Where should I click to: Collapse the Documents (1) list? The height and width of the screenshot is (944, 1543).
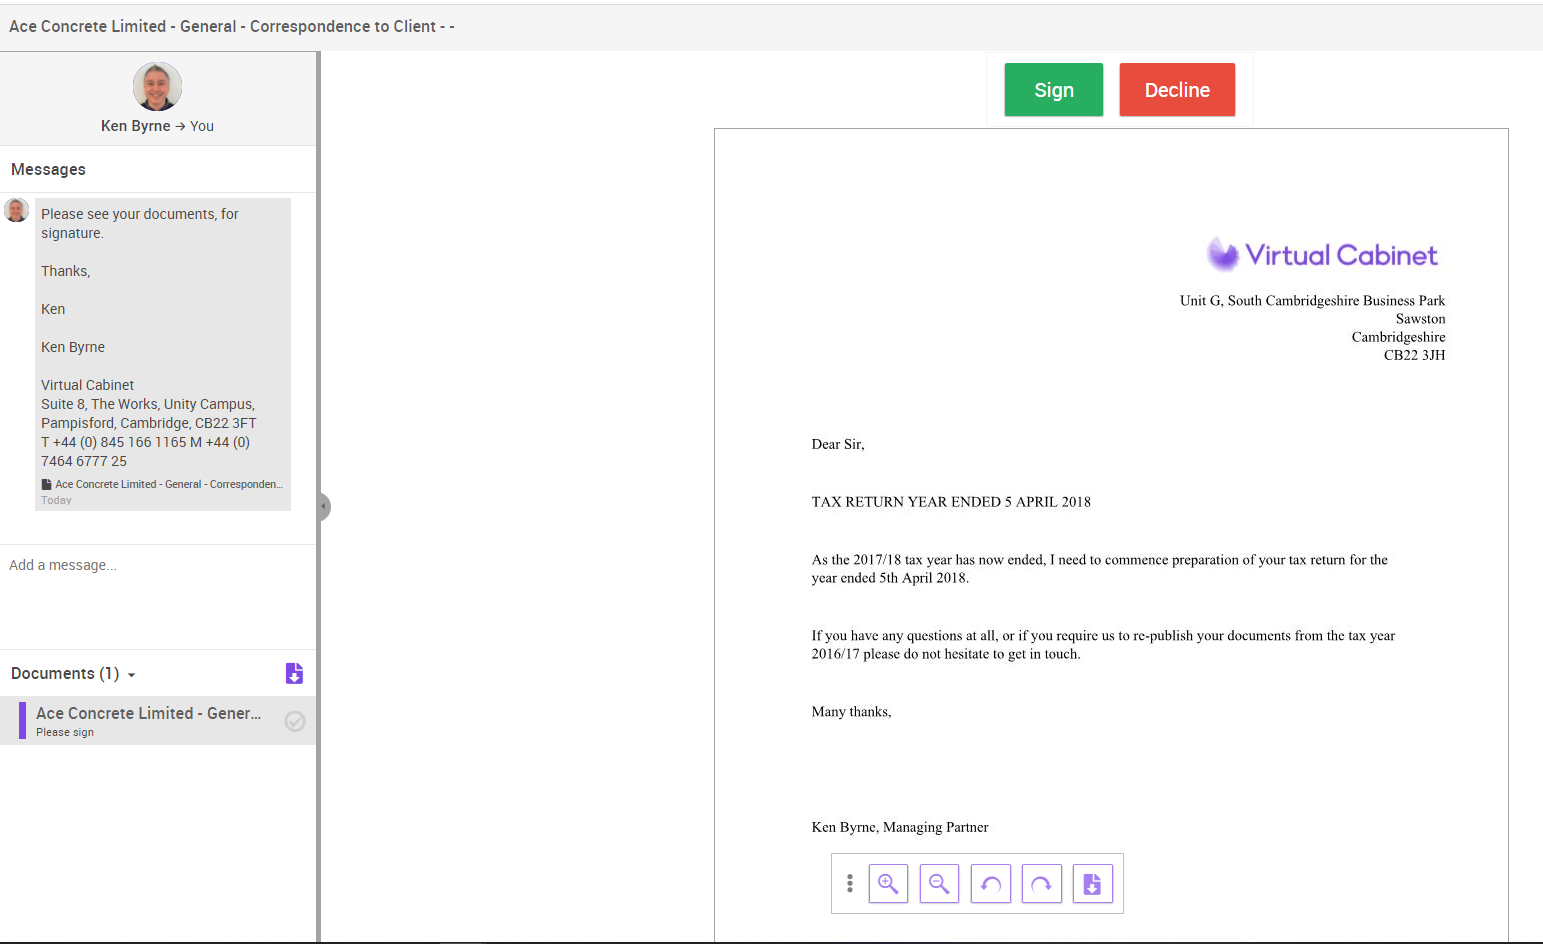click(131, 673)
